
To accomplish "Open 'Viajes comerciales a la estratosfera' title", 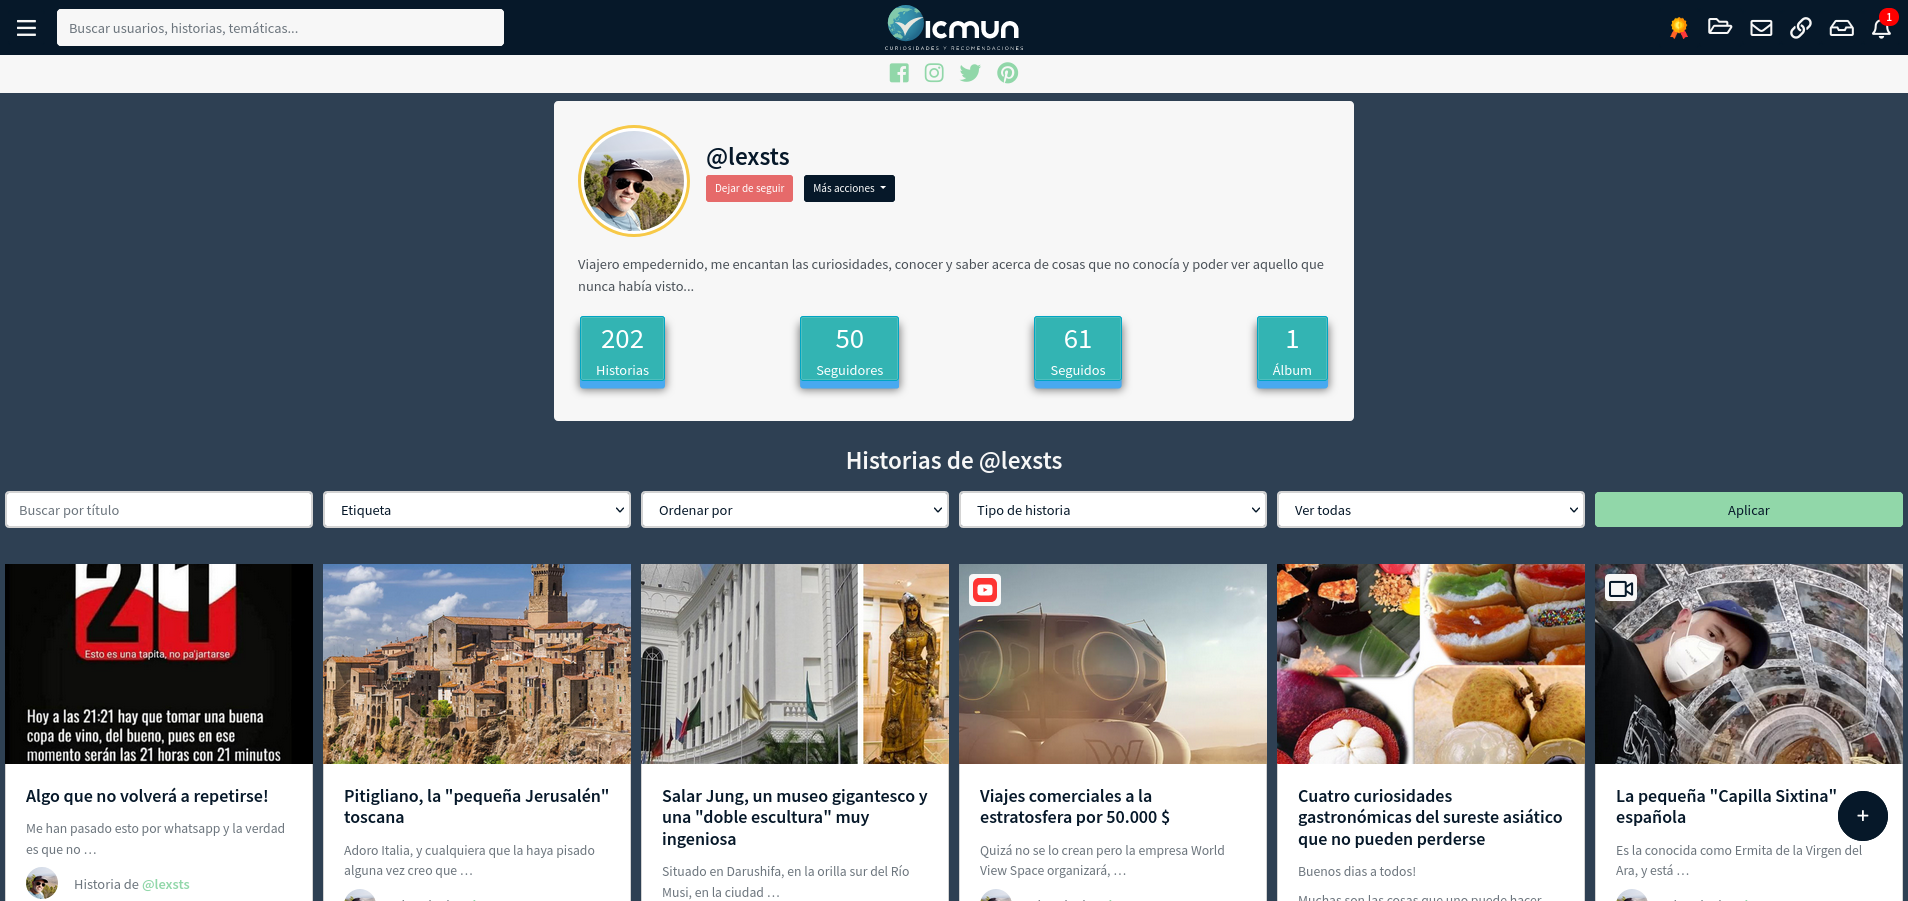I will point(1075,807).
